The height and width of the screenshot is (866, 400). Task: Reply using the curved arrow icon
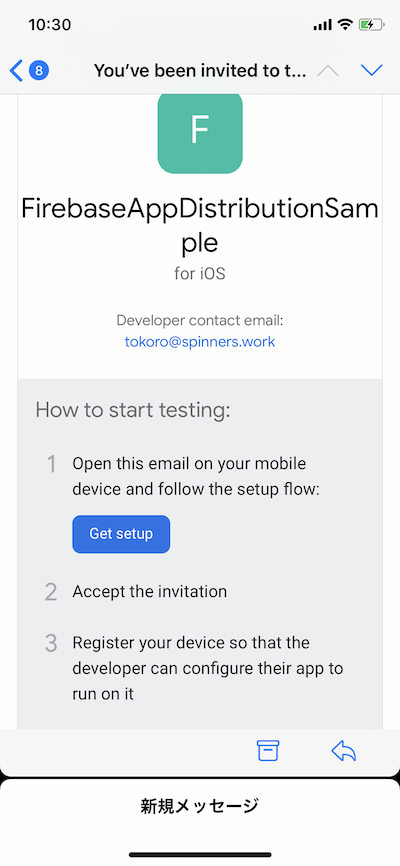[344, 751]
